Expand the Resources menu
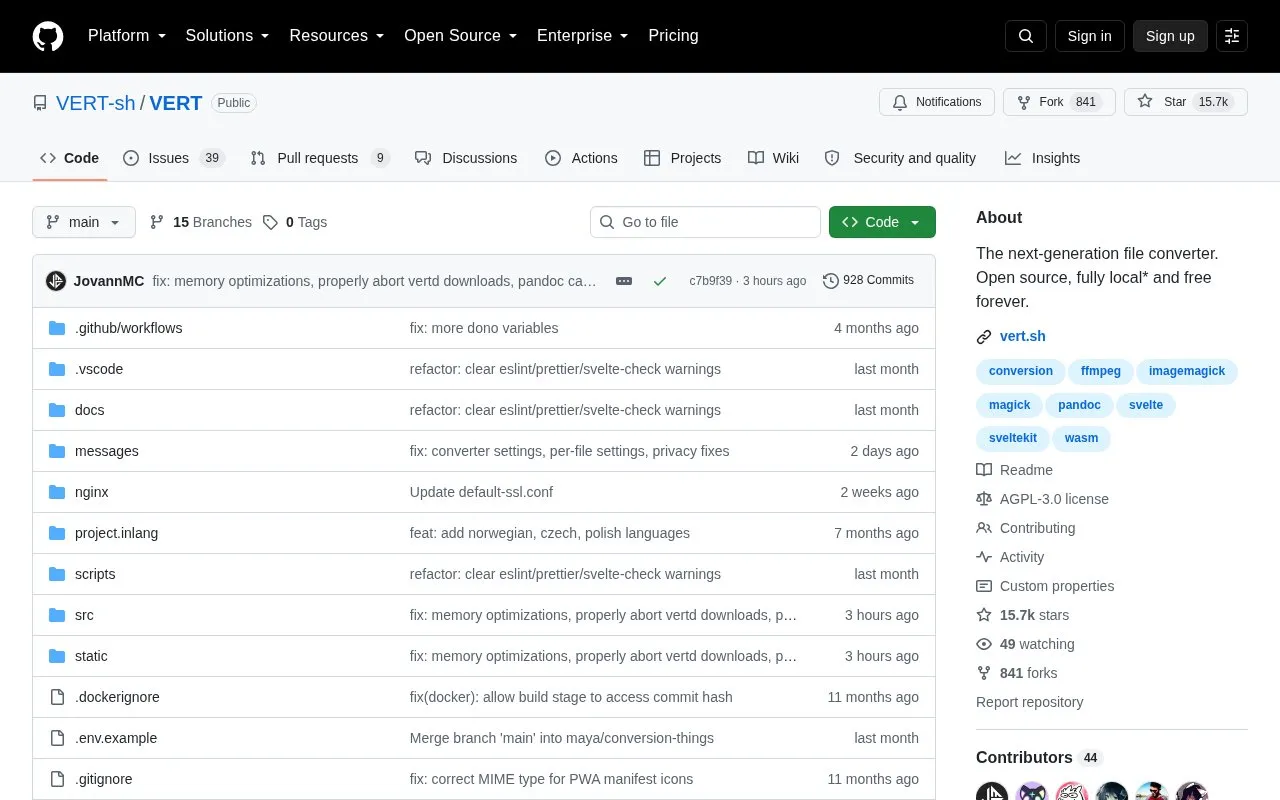 pos(337,36)
